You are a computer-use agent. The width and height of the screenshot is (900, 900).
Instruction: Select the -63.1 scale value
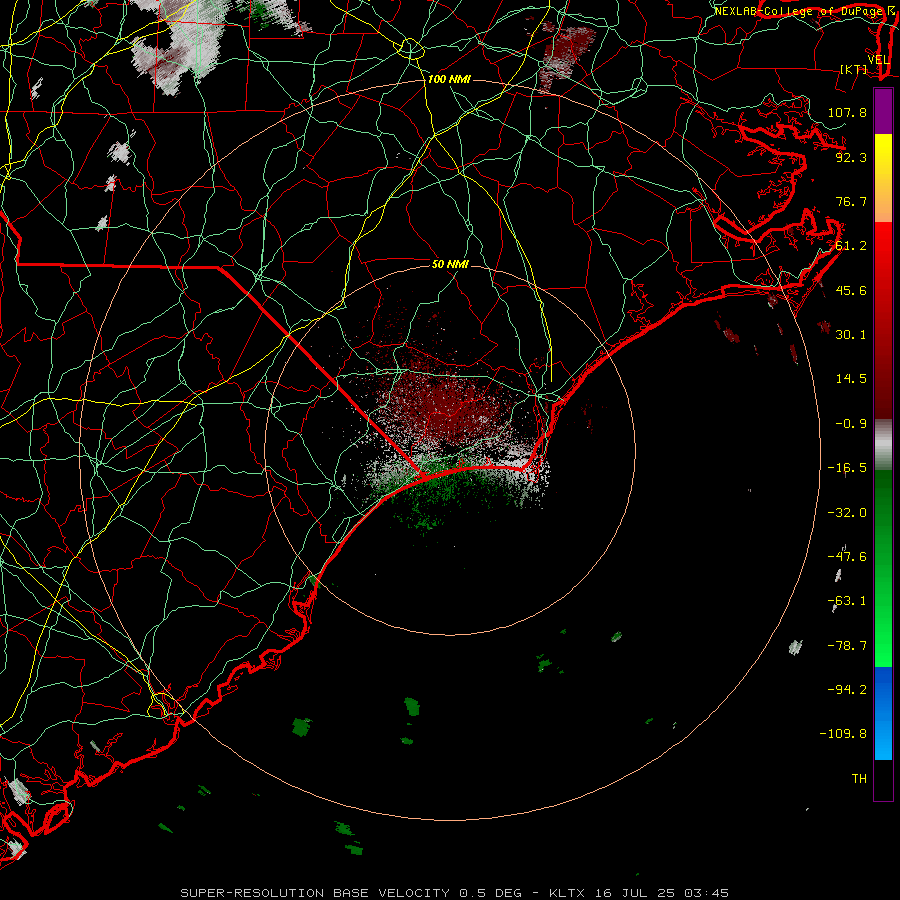click(x=847, y=601)
